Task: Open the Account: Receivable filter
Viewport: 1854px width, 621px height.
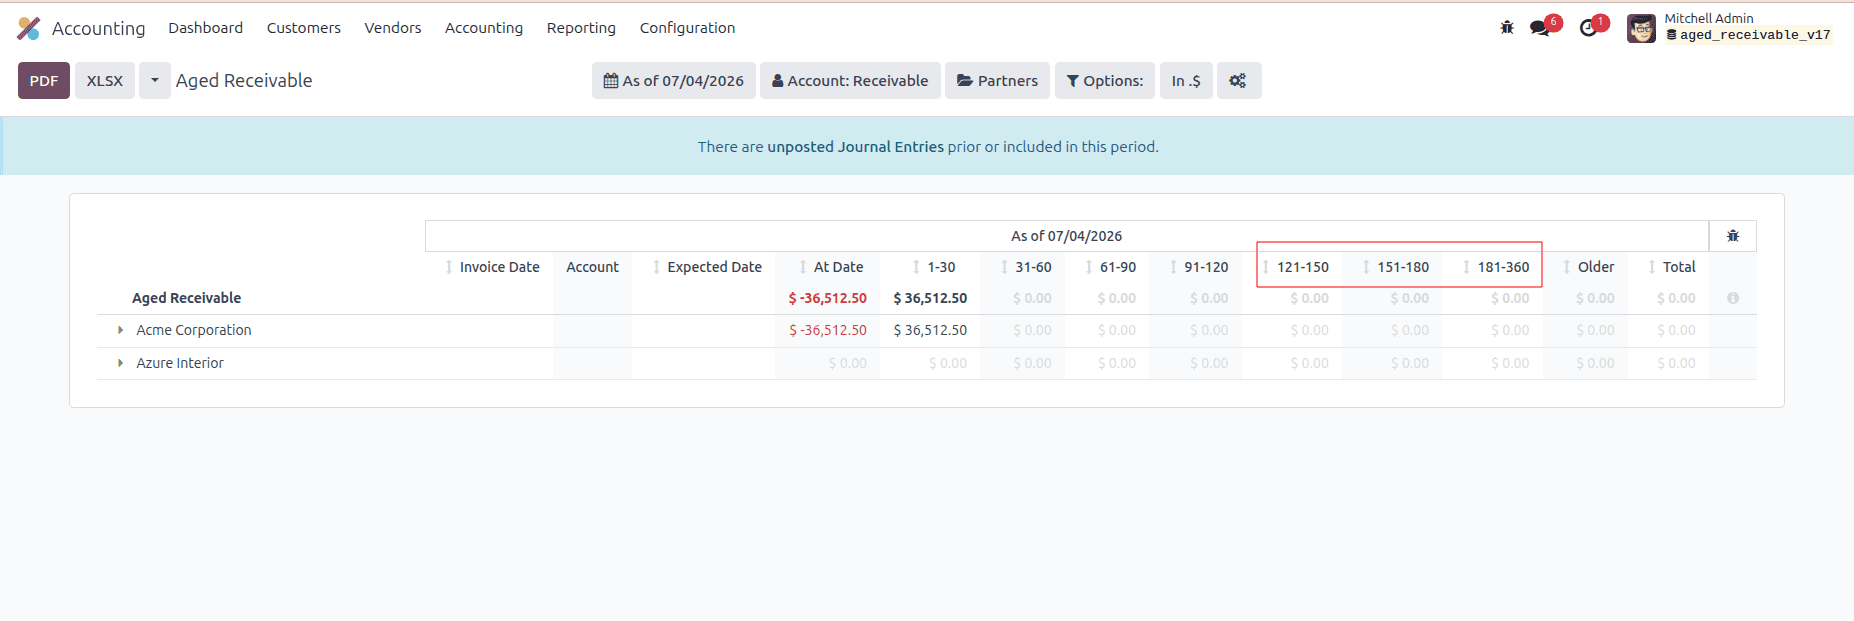Action: pyautogui.click(x=850, y=81)
